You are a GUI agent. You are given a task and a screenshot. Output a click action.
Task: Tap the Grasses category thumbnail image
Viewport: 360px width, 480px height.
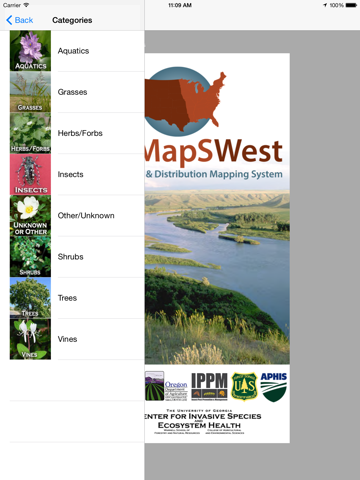pos(30,92)
